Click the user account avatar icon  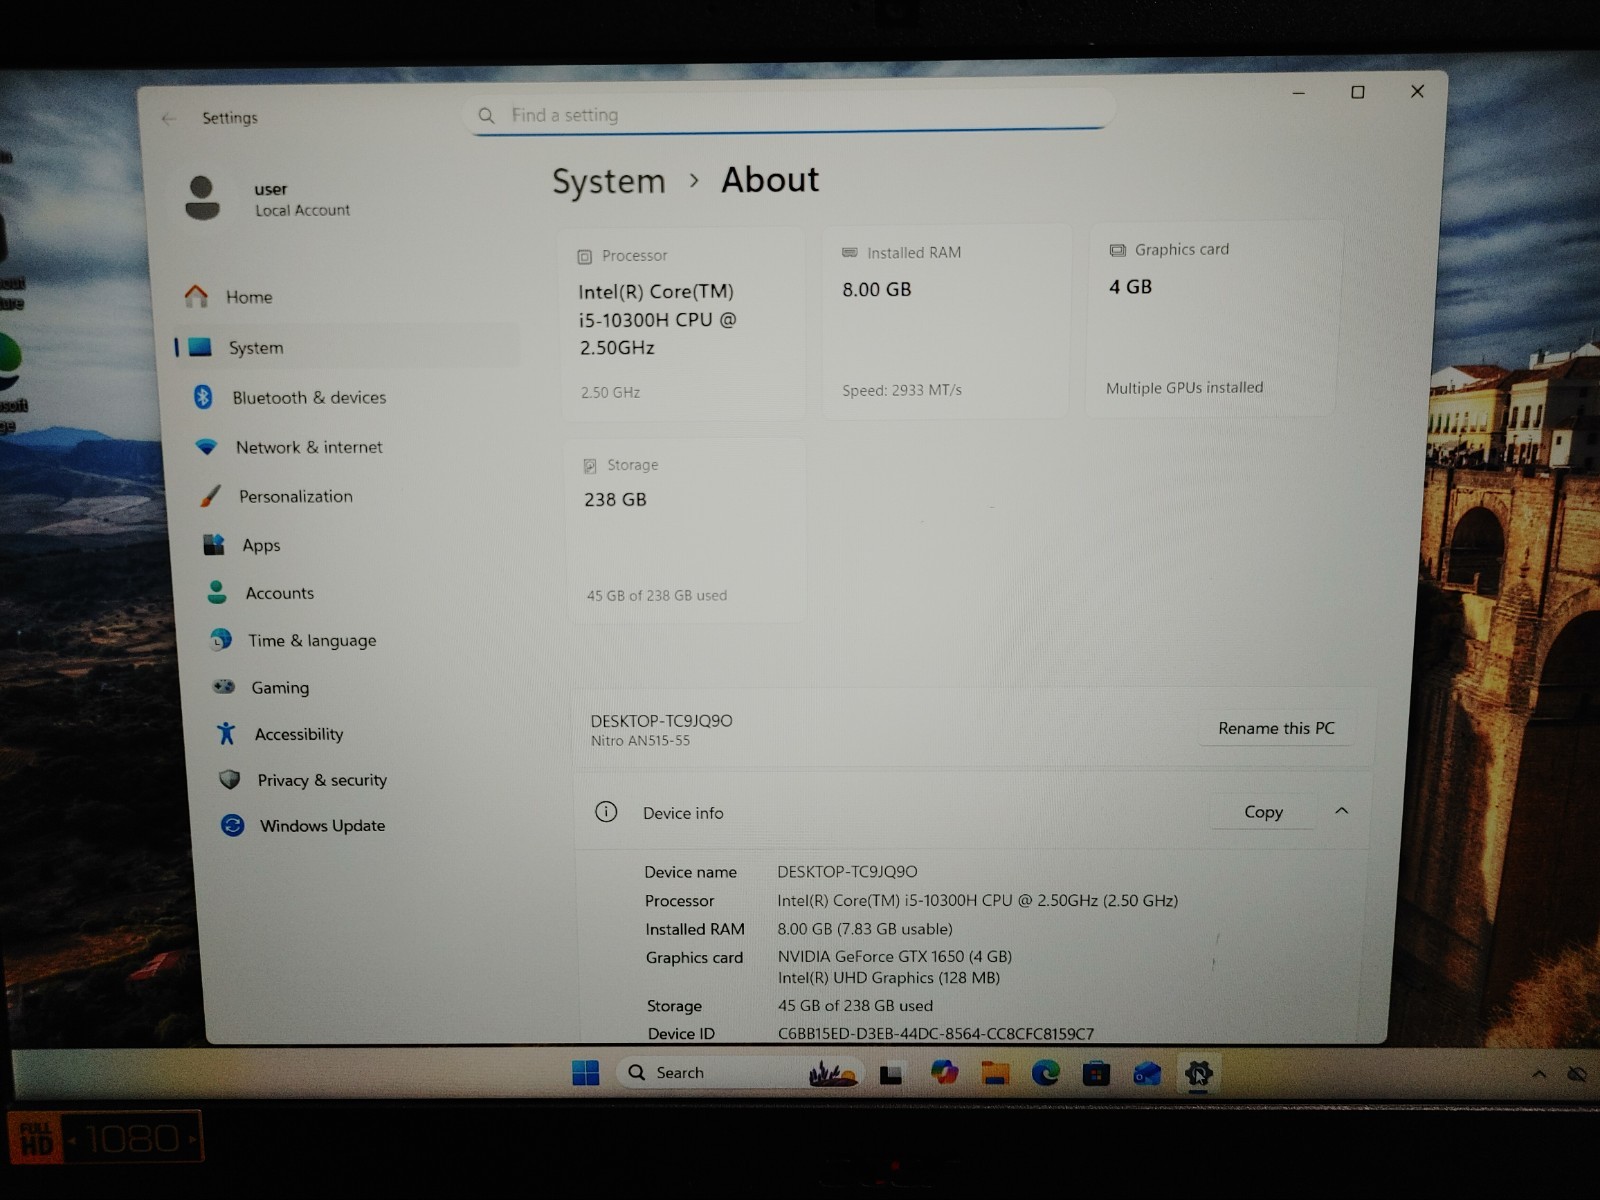(202, 198)
